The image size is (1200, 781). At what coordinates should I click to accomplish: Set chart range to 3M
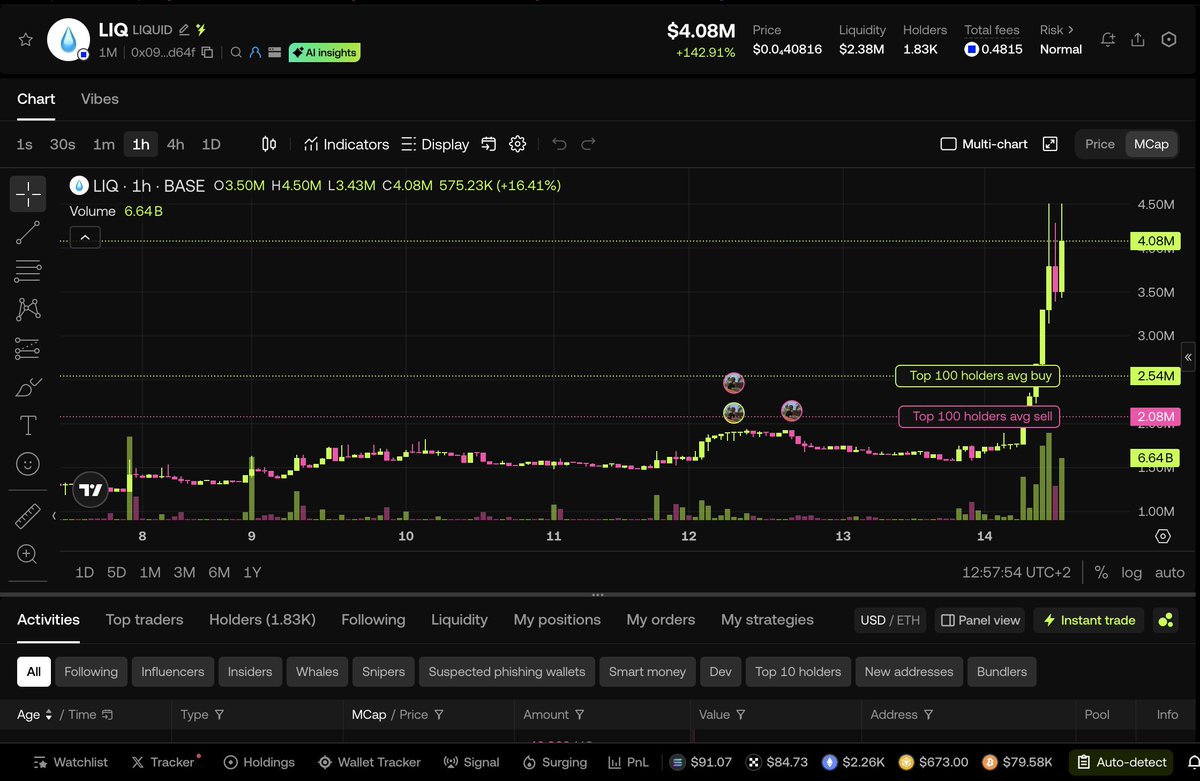184,573
